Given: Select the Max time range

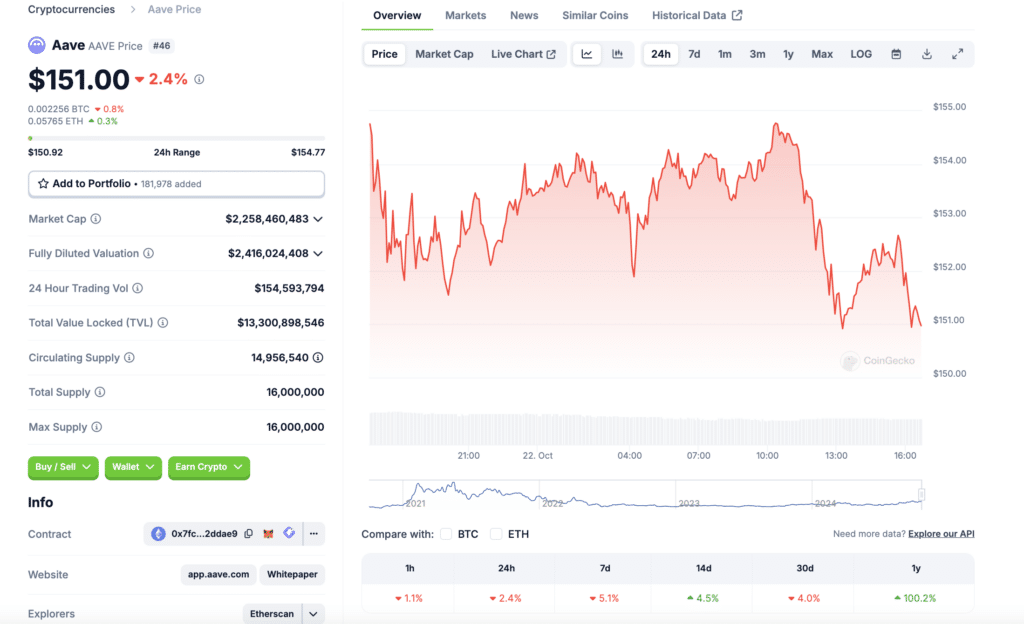Looking at the screenshot, I should 822,54.
